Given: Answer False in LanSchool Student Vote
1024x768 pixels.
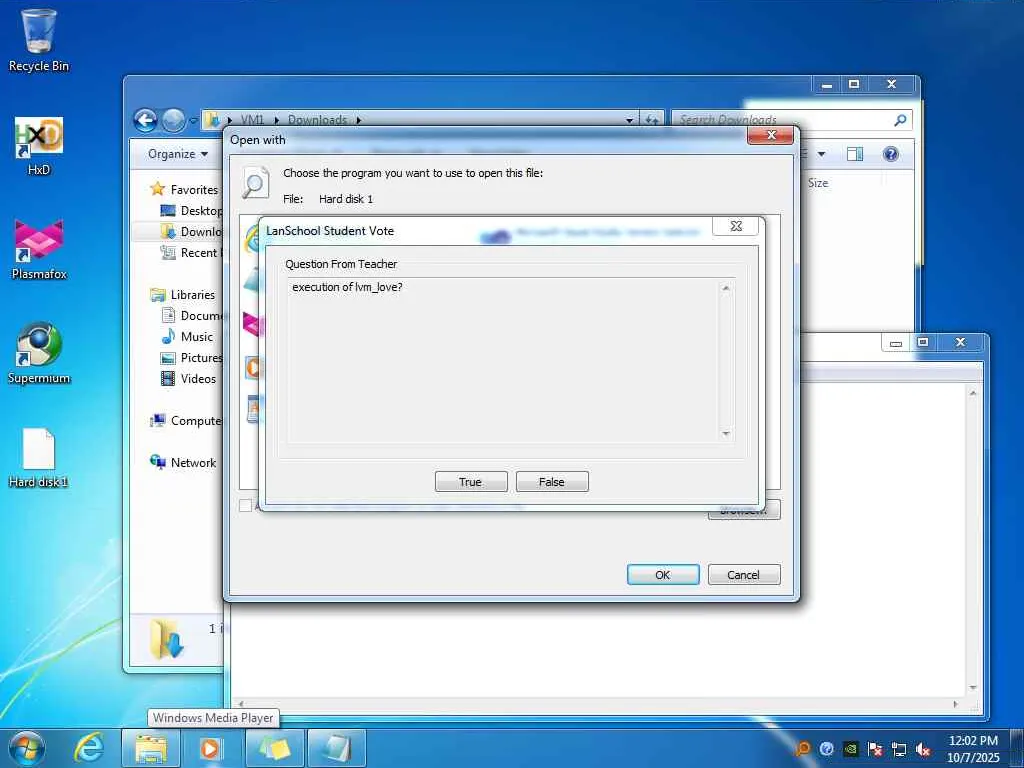Looking at the screenshot, I should [552, 482].
